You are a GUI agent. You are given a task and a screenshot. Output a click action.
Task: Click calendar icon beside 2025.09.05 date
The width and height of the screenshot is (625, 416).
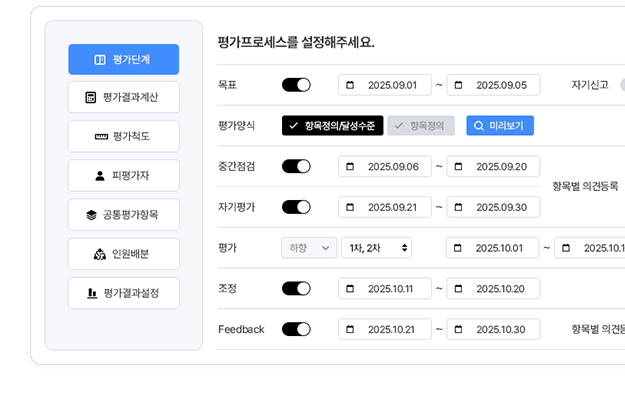[x=458, y=85]
